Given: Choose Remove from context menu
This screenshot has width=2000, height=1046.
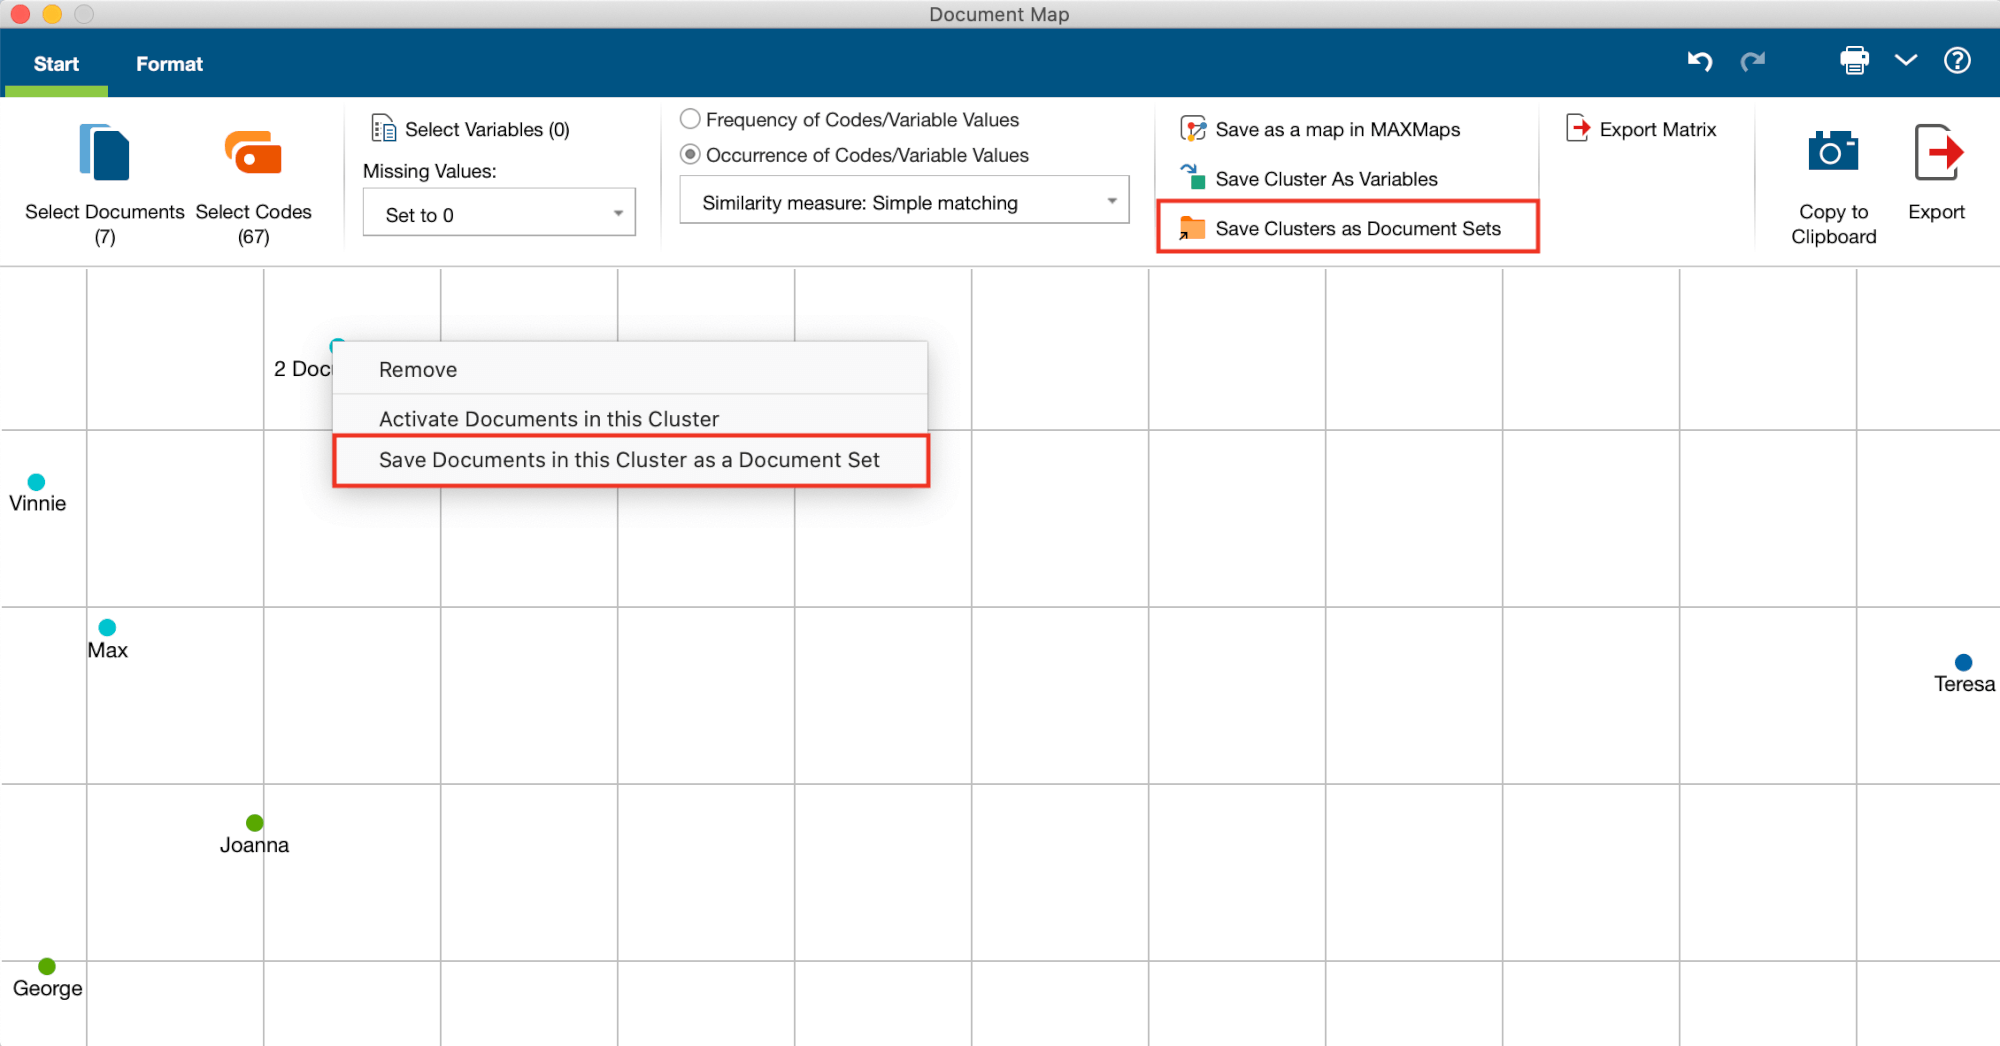Looking at the screenshot, I should 630,369.
